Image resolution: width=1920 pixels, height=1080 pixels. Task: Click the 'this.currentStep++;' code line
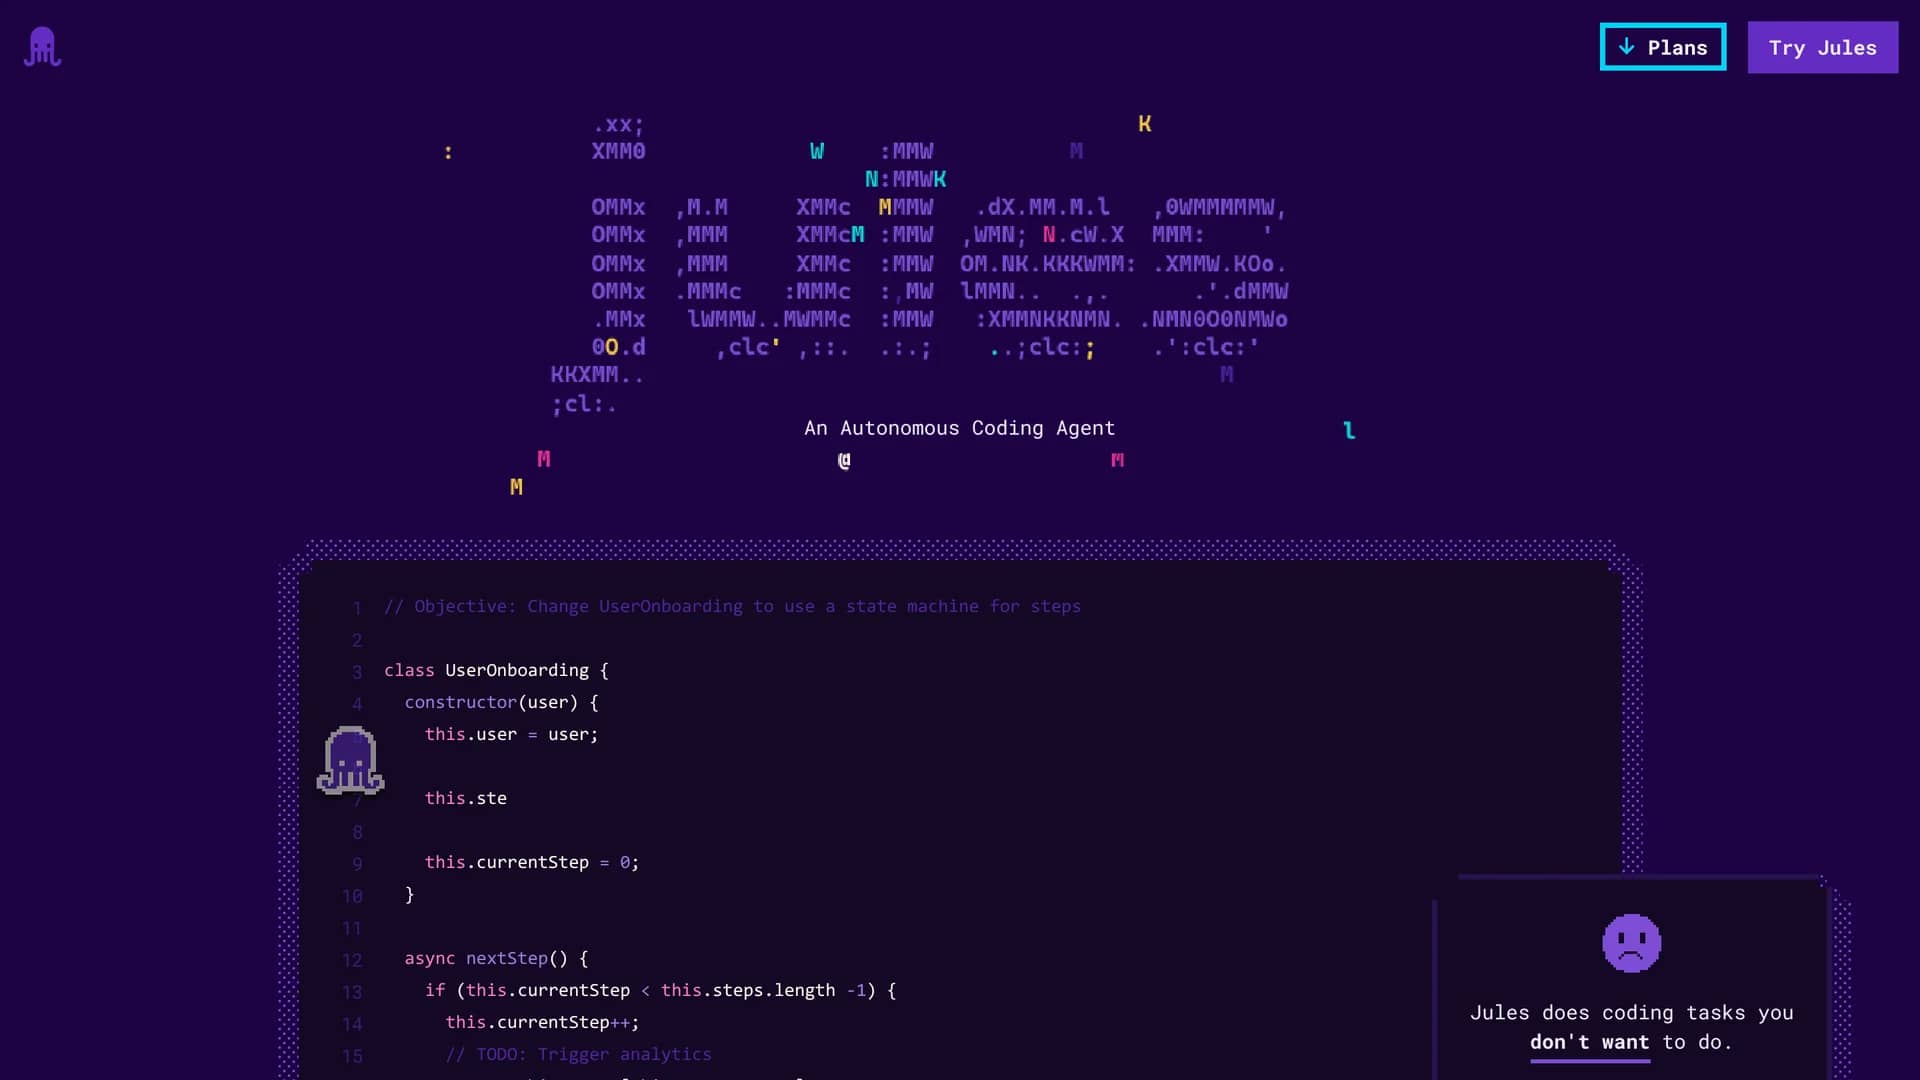[542, 1022]
